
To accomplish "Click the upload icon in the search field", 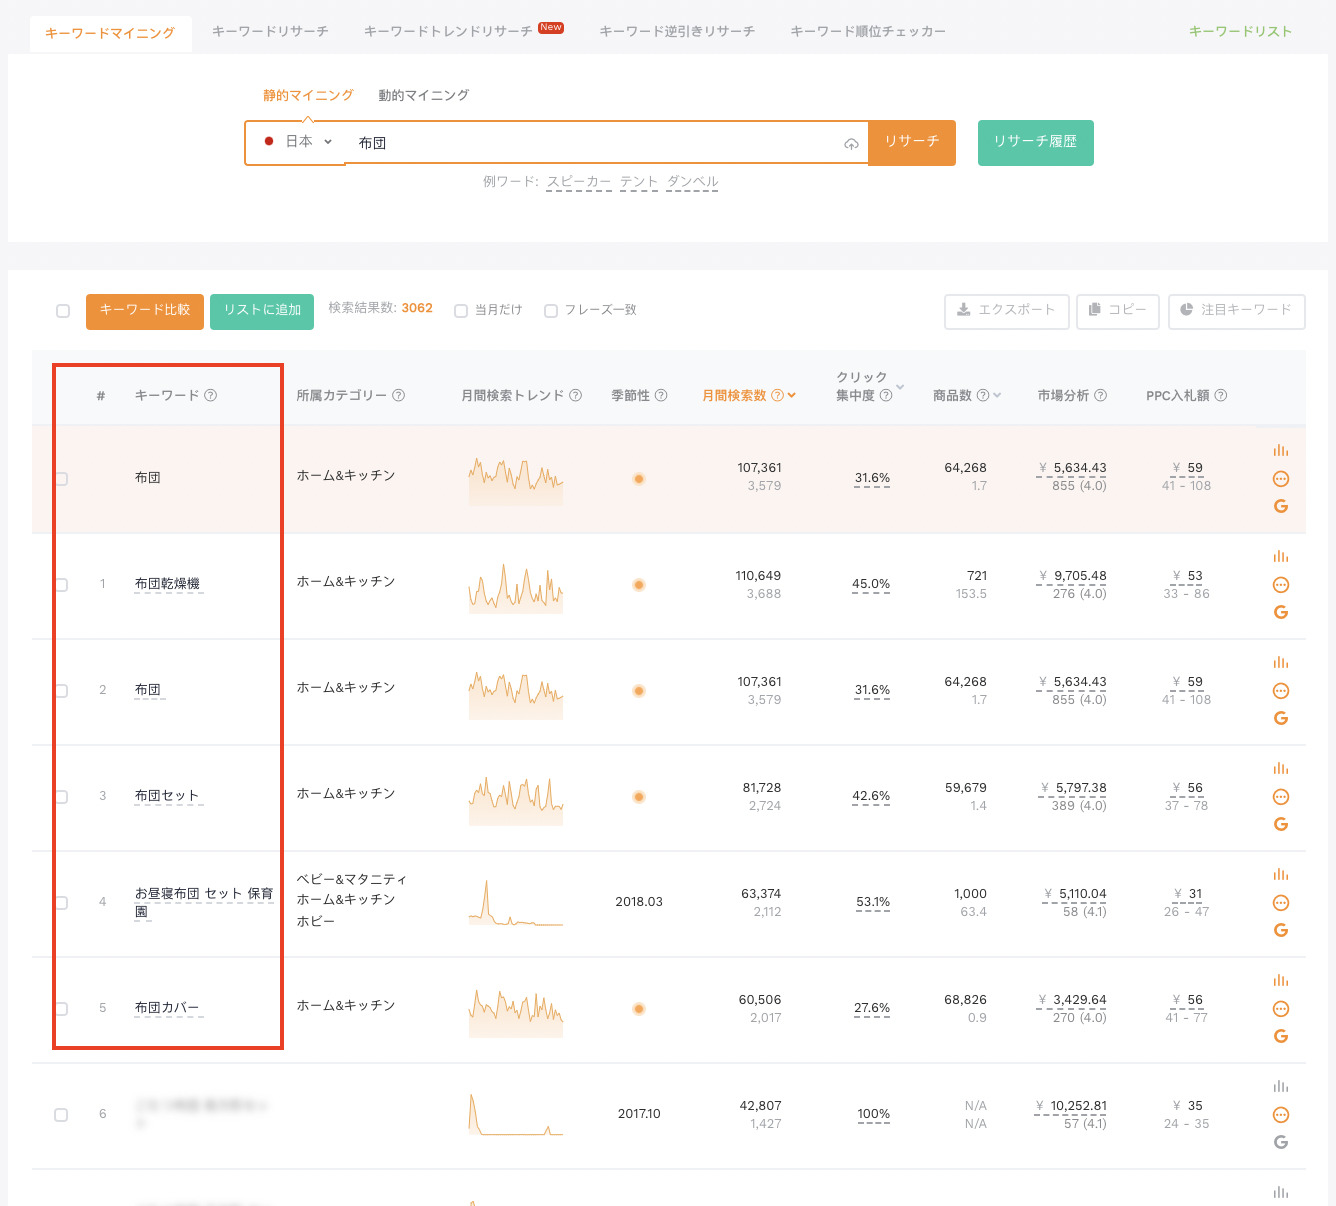I will (851, 144).
